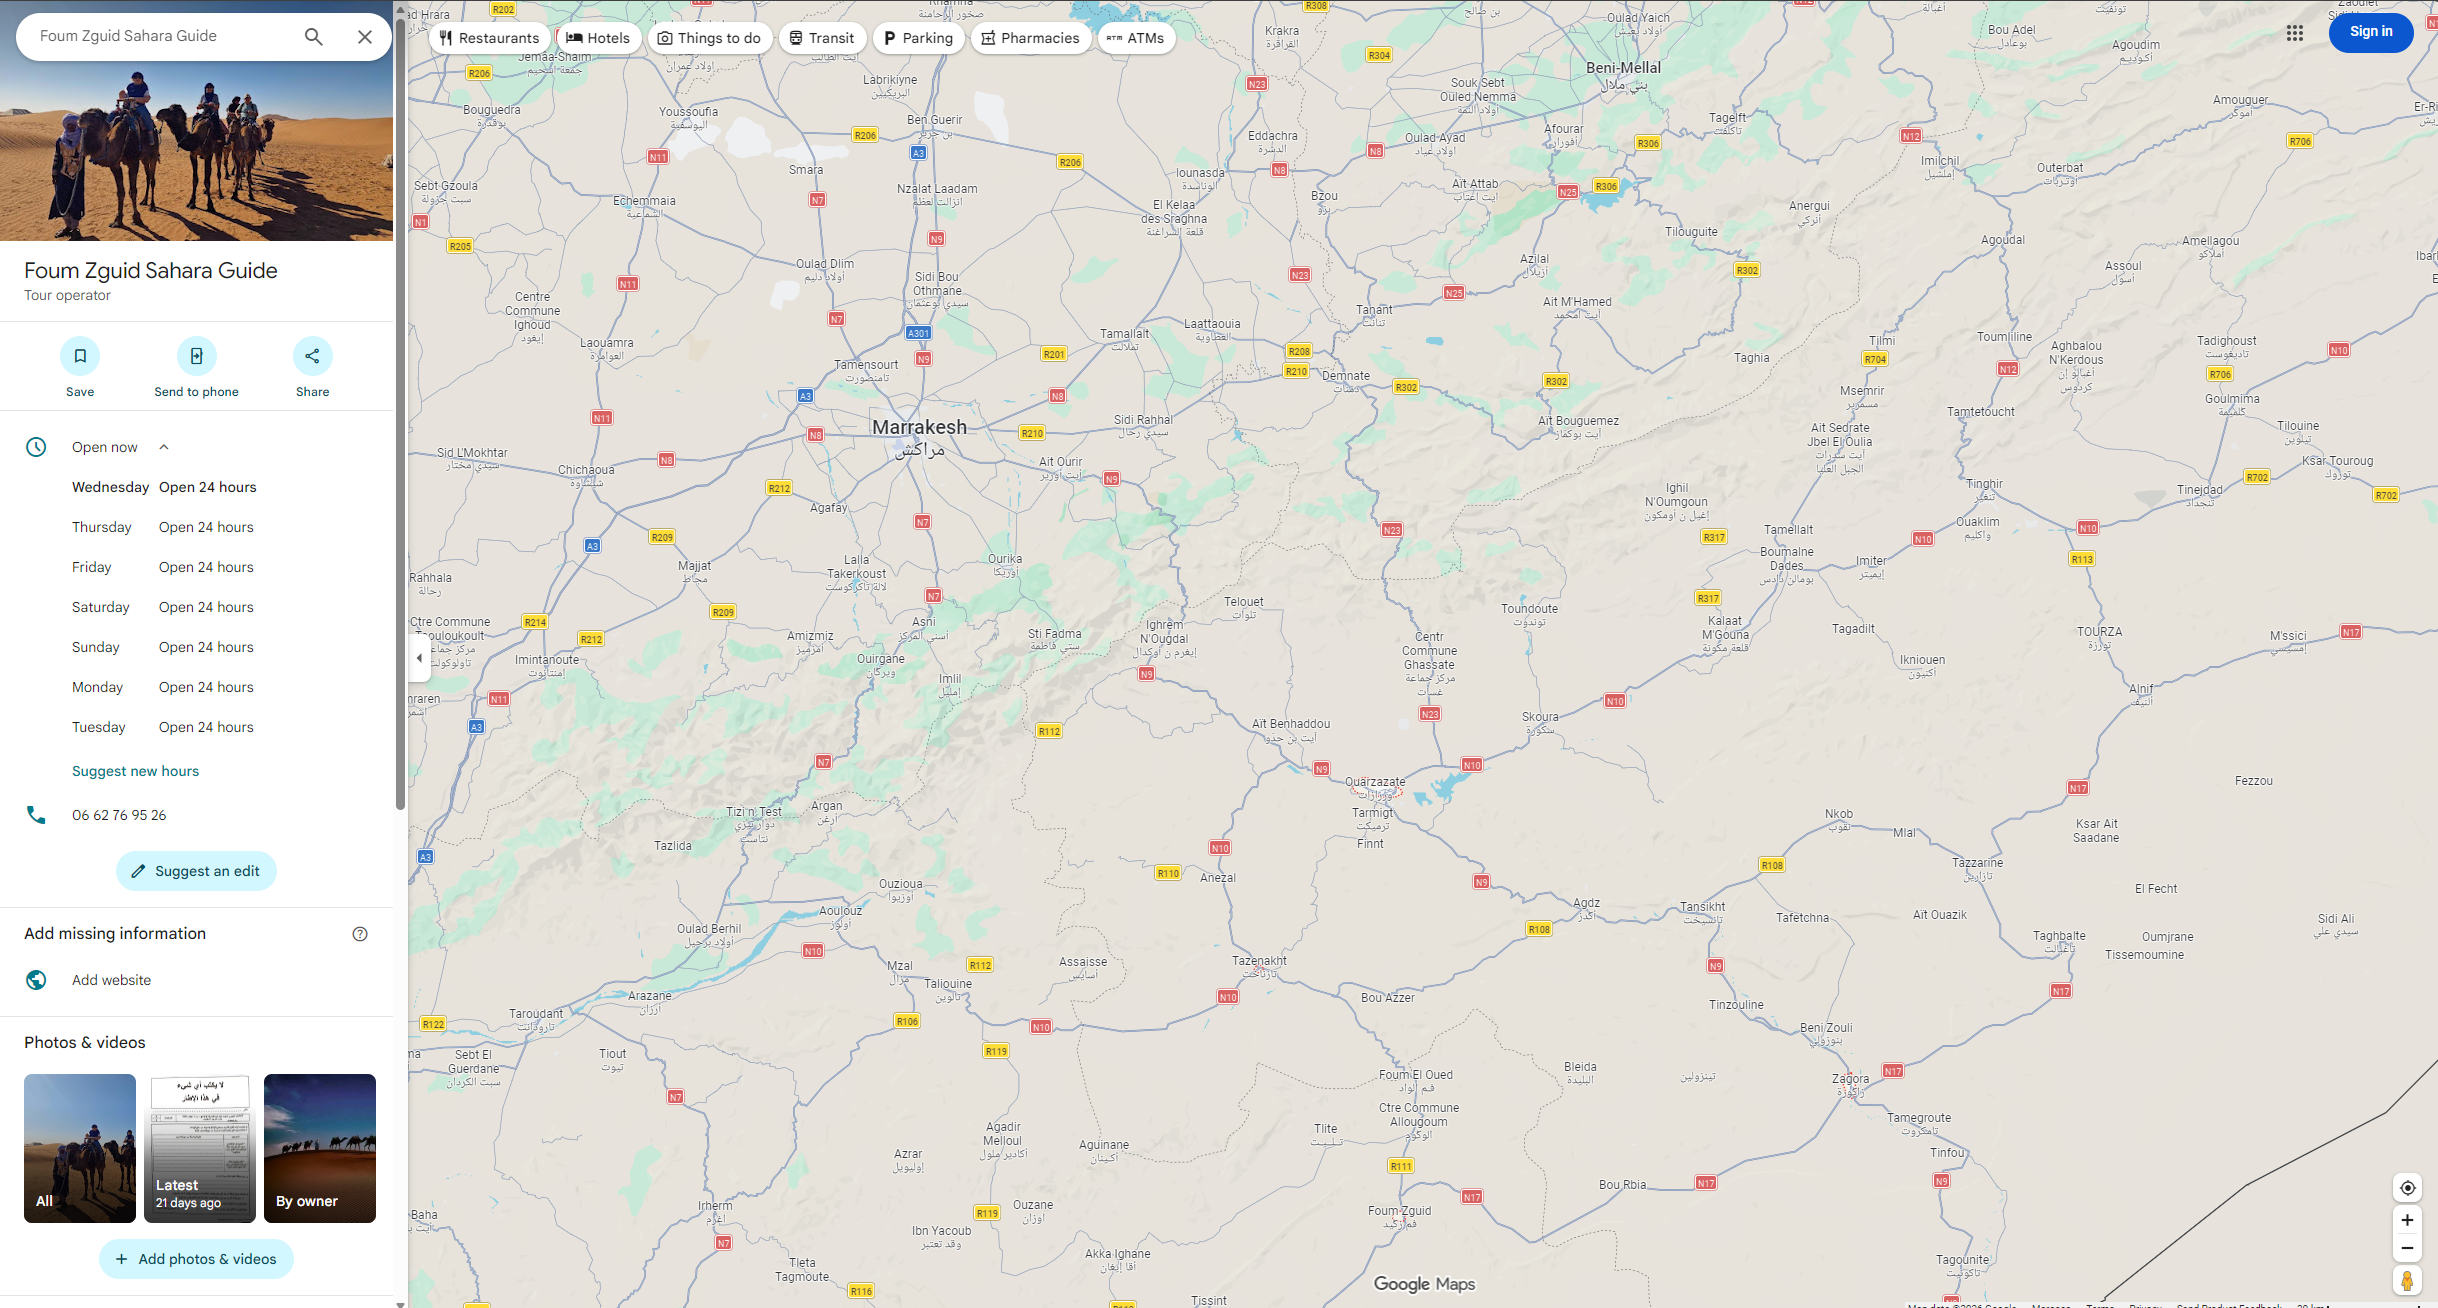The width and height of the screenshot is (2438, 1308).
Task: Open the Latest photos thumbnail
Action: (200, 1148)
